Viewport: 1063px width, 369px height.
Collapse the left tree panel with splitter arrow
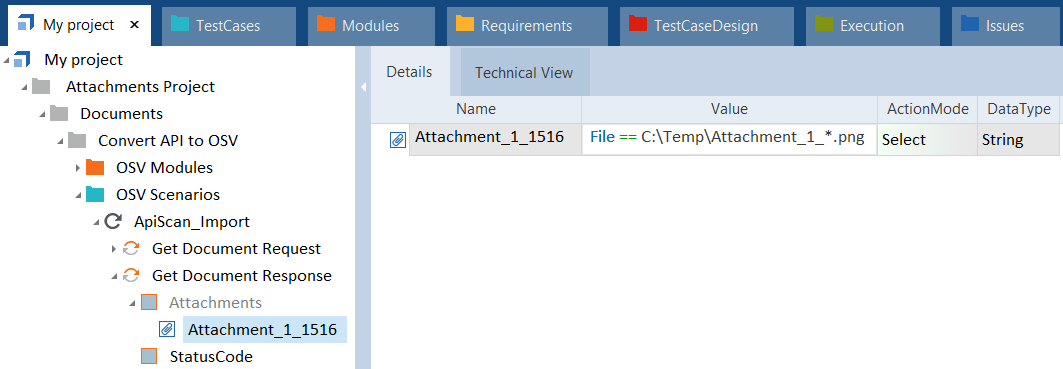tap(363, 87)
